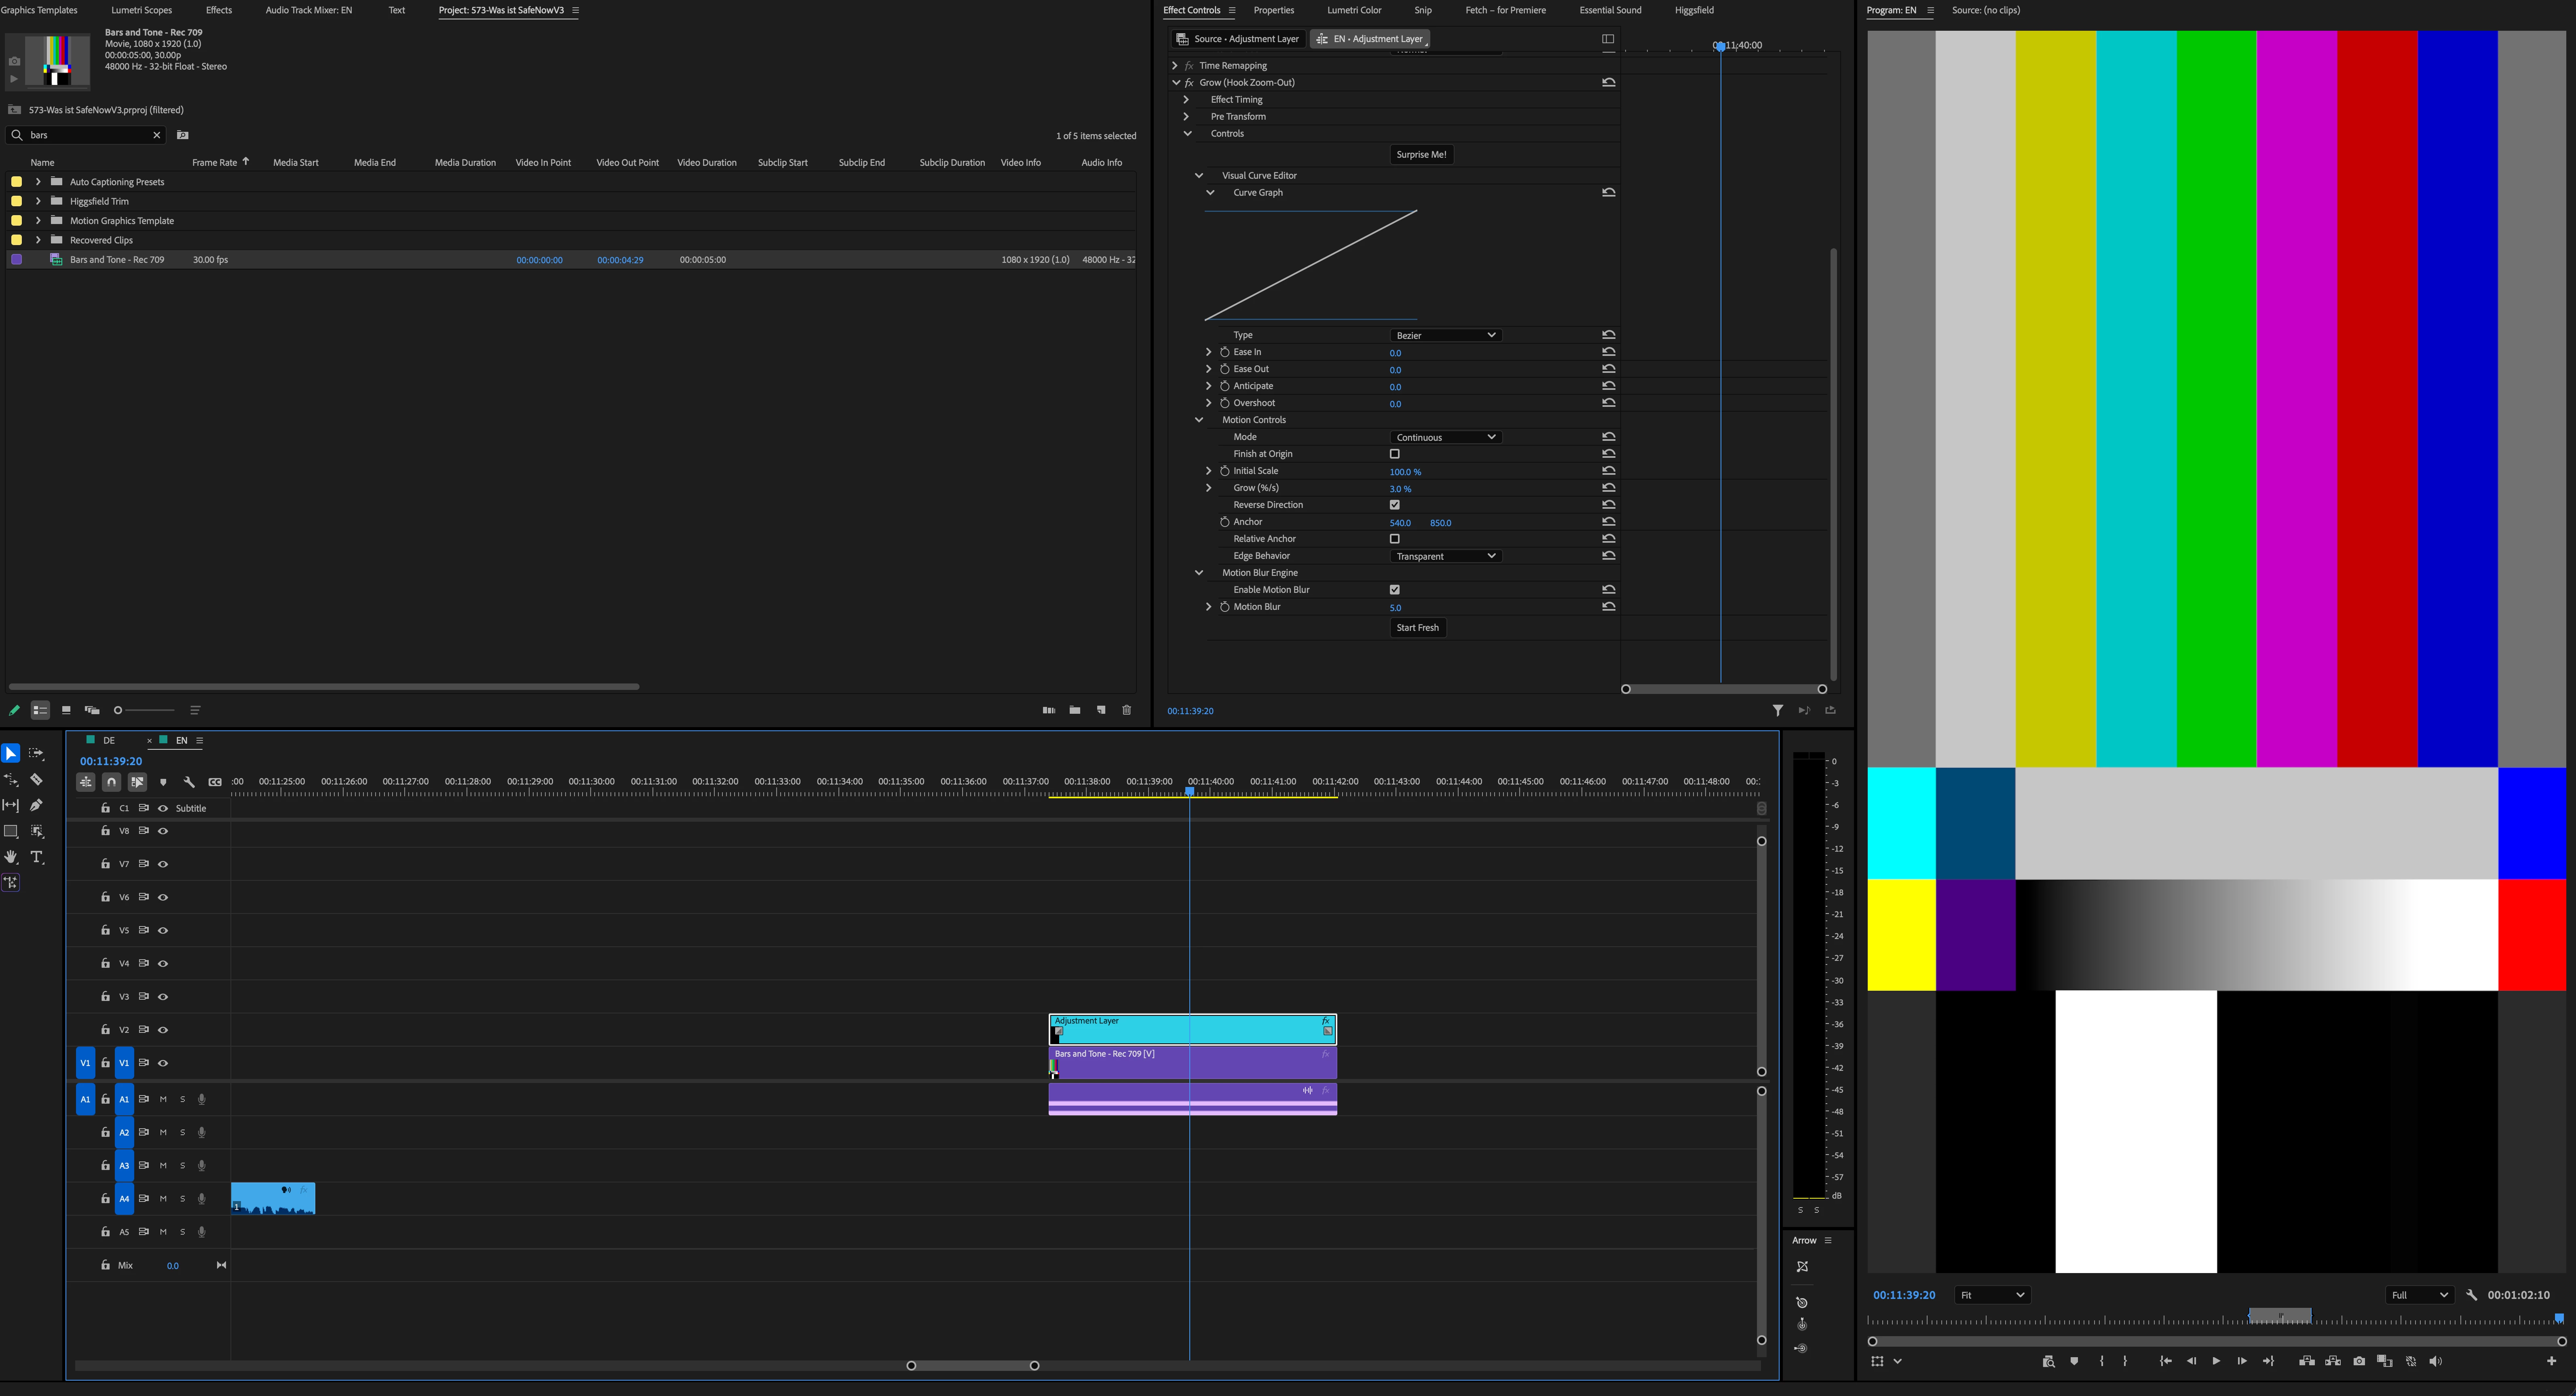Expand the Auto Captioning Presets bin
2576x1396 pixels.
(x=38, y=182)
